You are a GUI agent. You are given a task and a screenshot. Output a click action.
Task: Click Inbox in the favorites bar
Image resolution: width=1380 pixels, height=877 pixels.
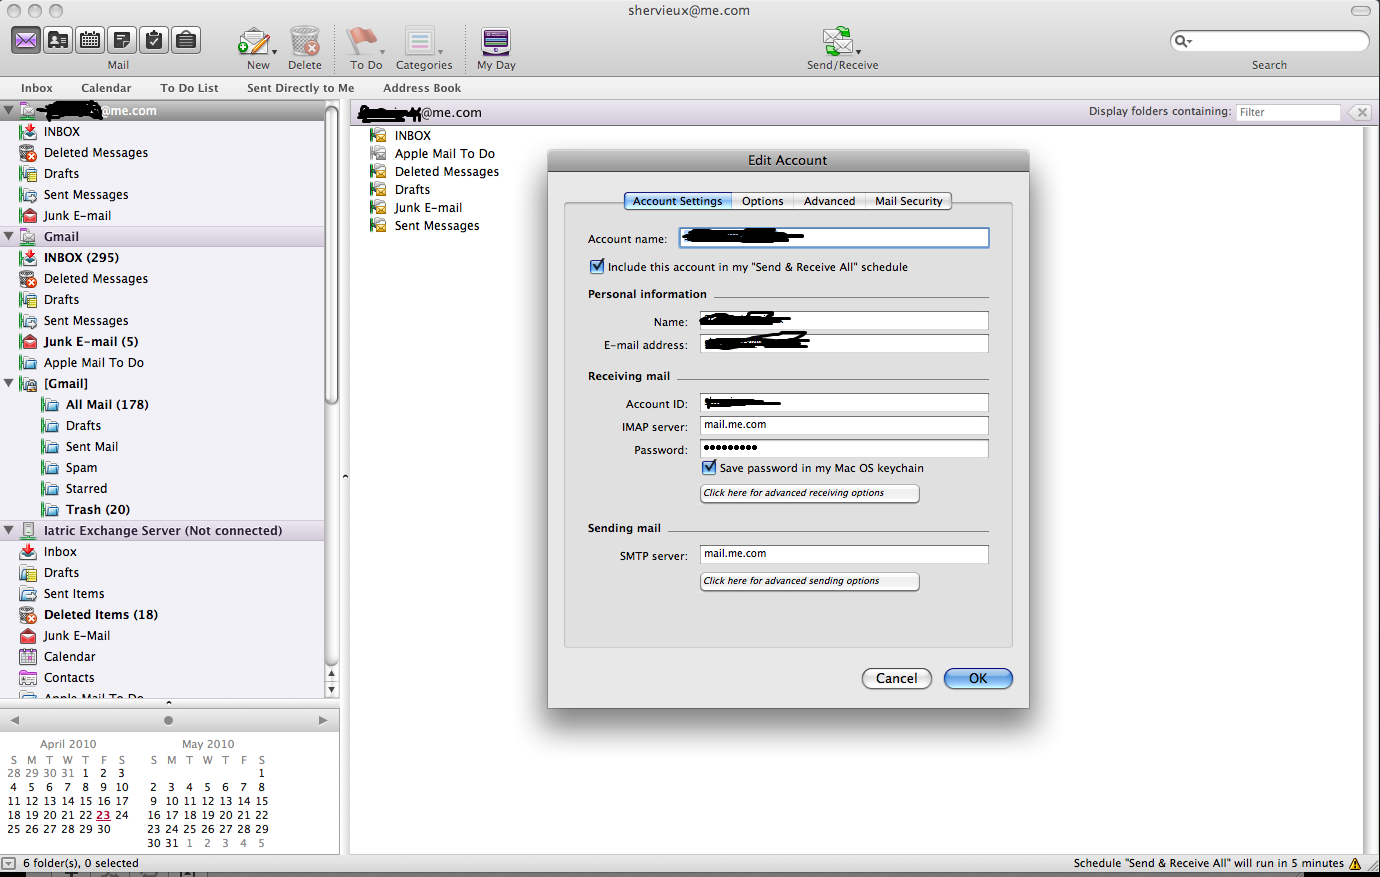[37, 88]
